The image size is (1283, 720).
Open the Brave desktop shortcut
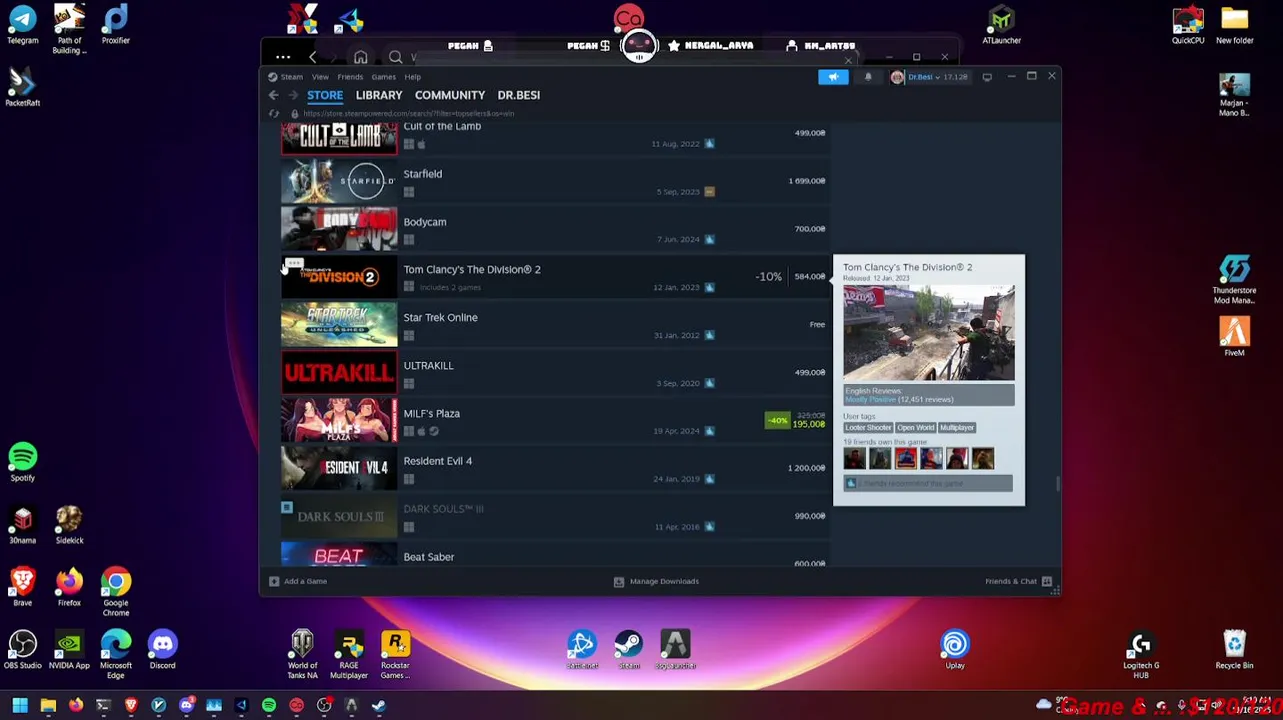pyautogui.click(x=22, y=588)
